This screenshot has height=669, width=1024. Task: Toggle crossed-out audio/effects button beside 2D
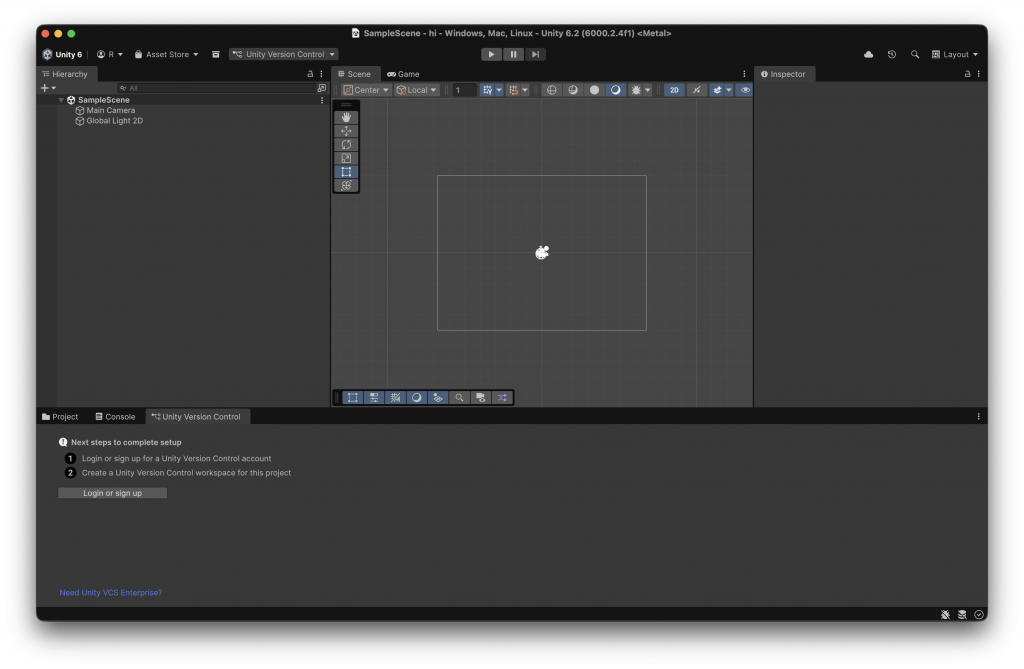tap(697, 90)
